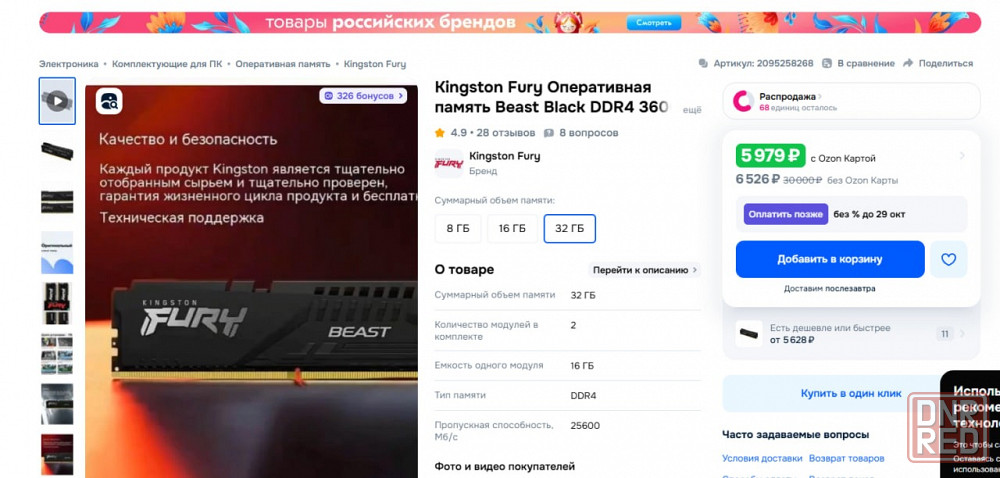The width and height of the screenshot is (1000, 478).
Task: Open Комплектующие для ПК breadcrumb
Action: (167, 64)
